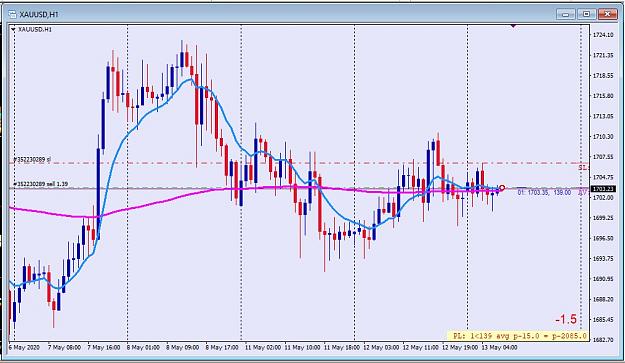Image resolution: width=625 pixels, height=363 pixels.
Task: Select the '#352230289 sl' stop loss label
Action: pyautogui.click(x=32, y=159)
